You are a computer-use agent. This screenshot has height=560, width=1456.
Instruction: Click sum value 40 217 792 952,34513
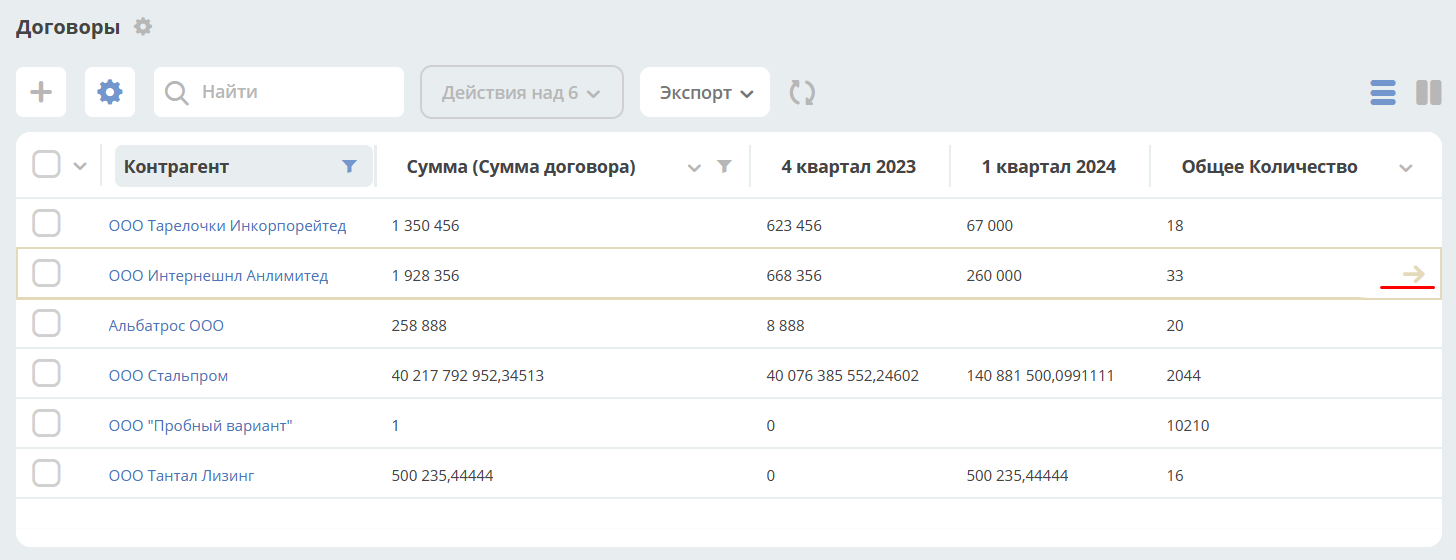[468, 376]
